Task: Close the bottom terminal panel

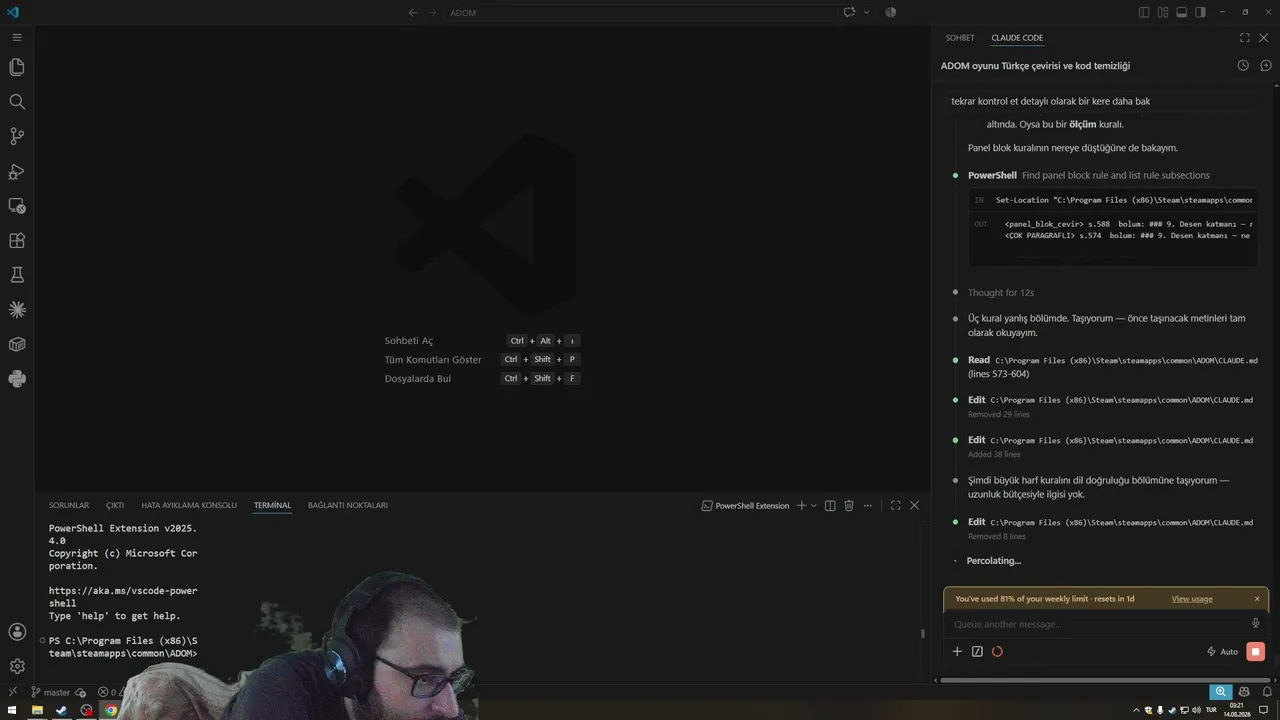Action: pos(914,506)
